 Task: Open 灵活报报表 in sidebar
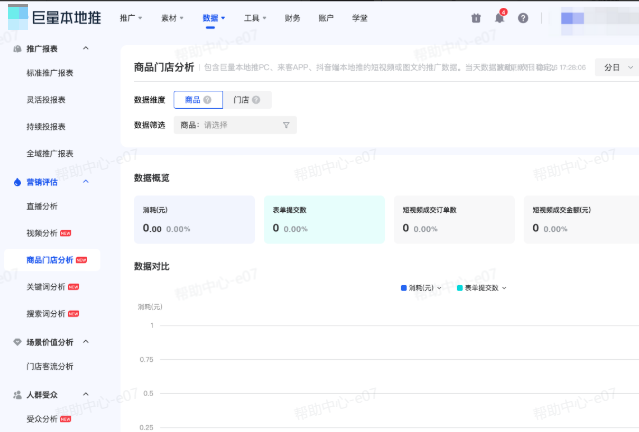pyautogui.click(x=46, y=100)
